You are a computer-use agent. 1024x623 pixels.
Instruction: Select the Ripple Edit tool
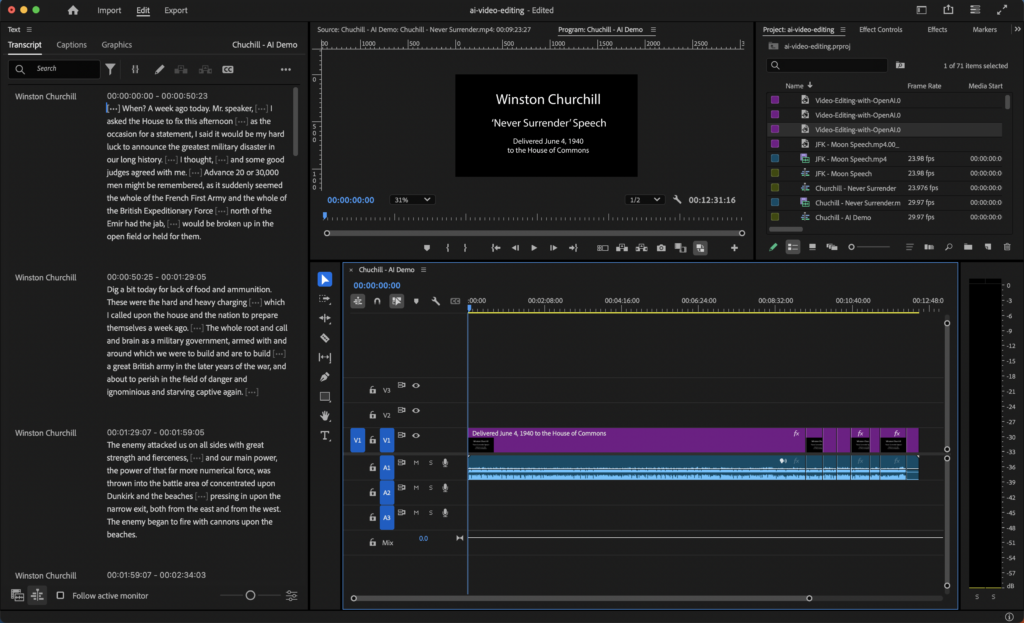325,318
